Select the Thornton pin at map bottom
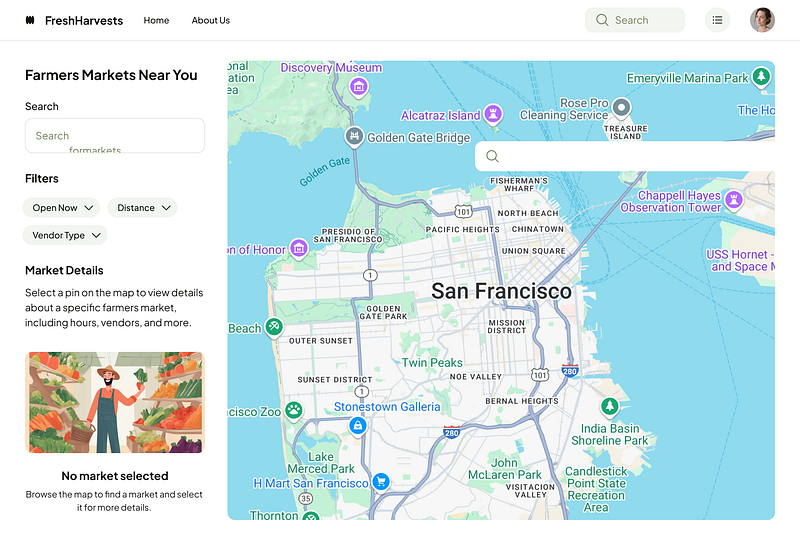 [311, 516]
